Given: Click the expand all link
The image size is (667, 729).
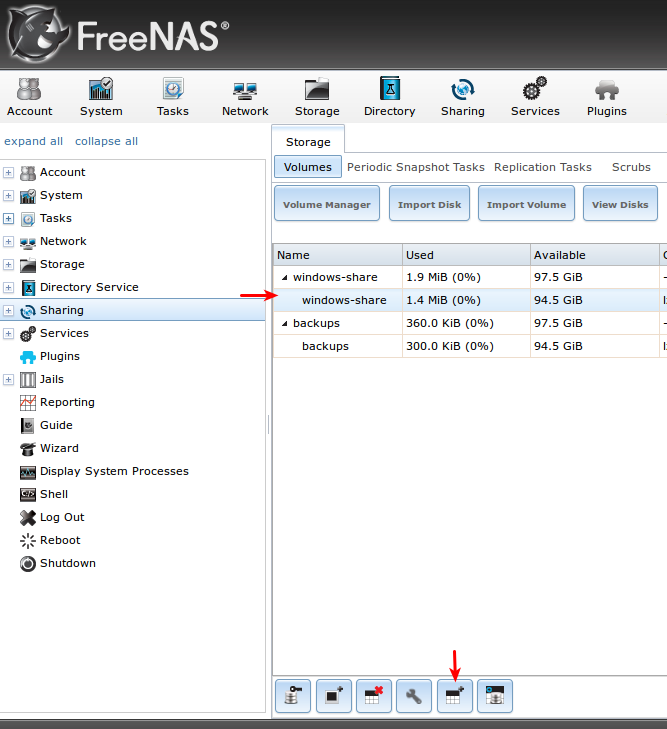Looking at the screenshot, I should pos(33,141).
